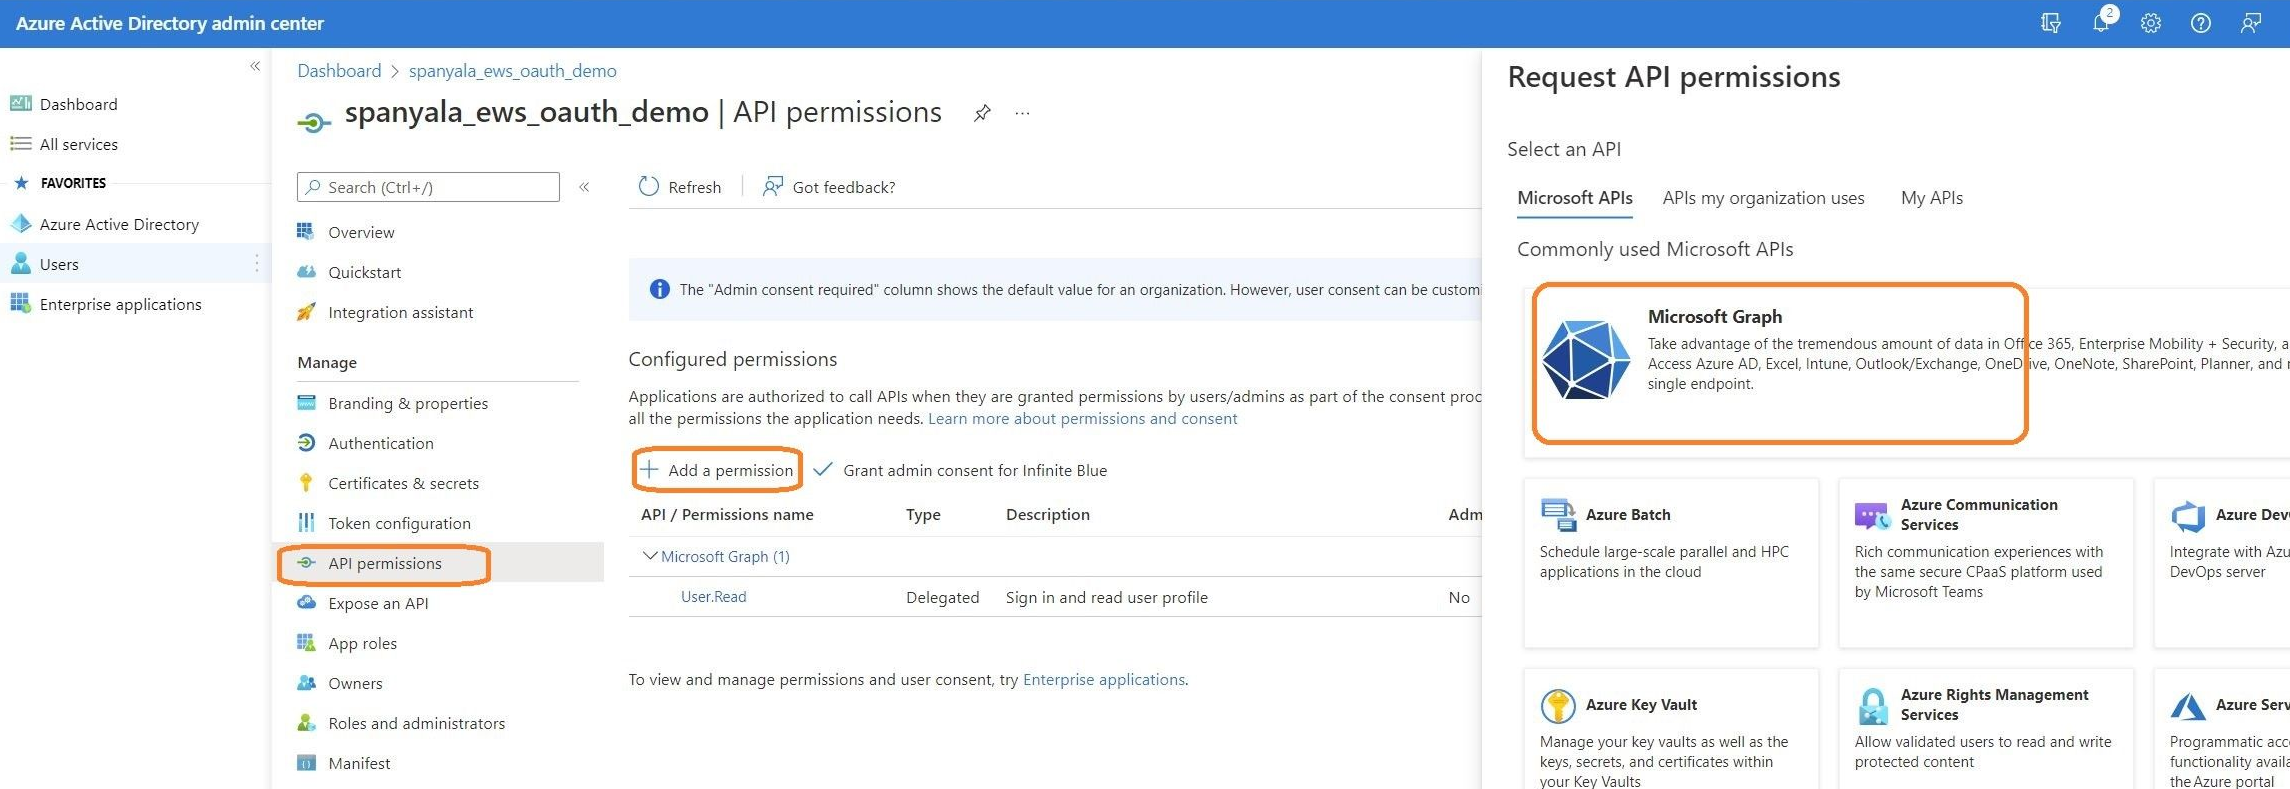Click the Azure Batch icon
Viewport: 2290px width, 789px height.
[x=1558, y=515]
